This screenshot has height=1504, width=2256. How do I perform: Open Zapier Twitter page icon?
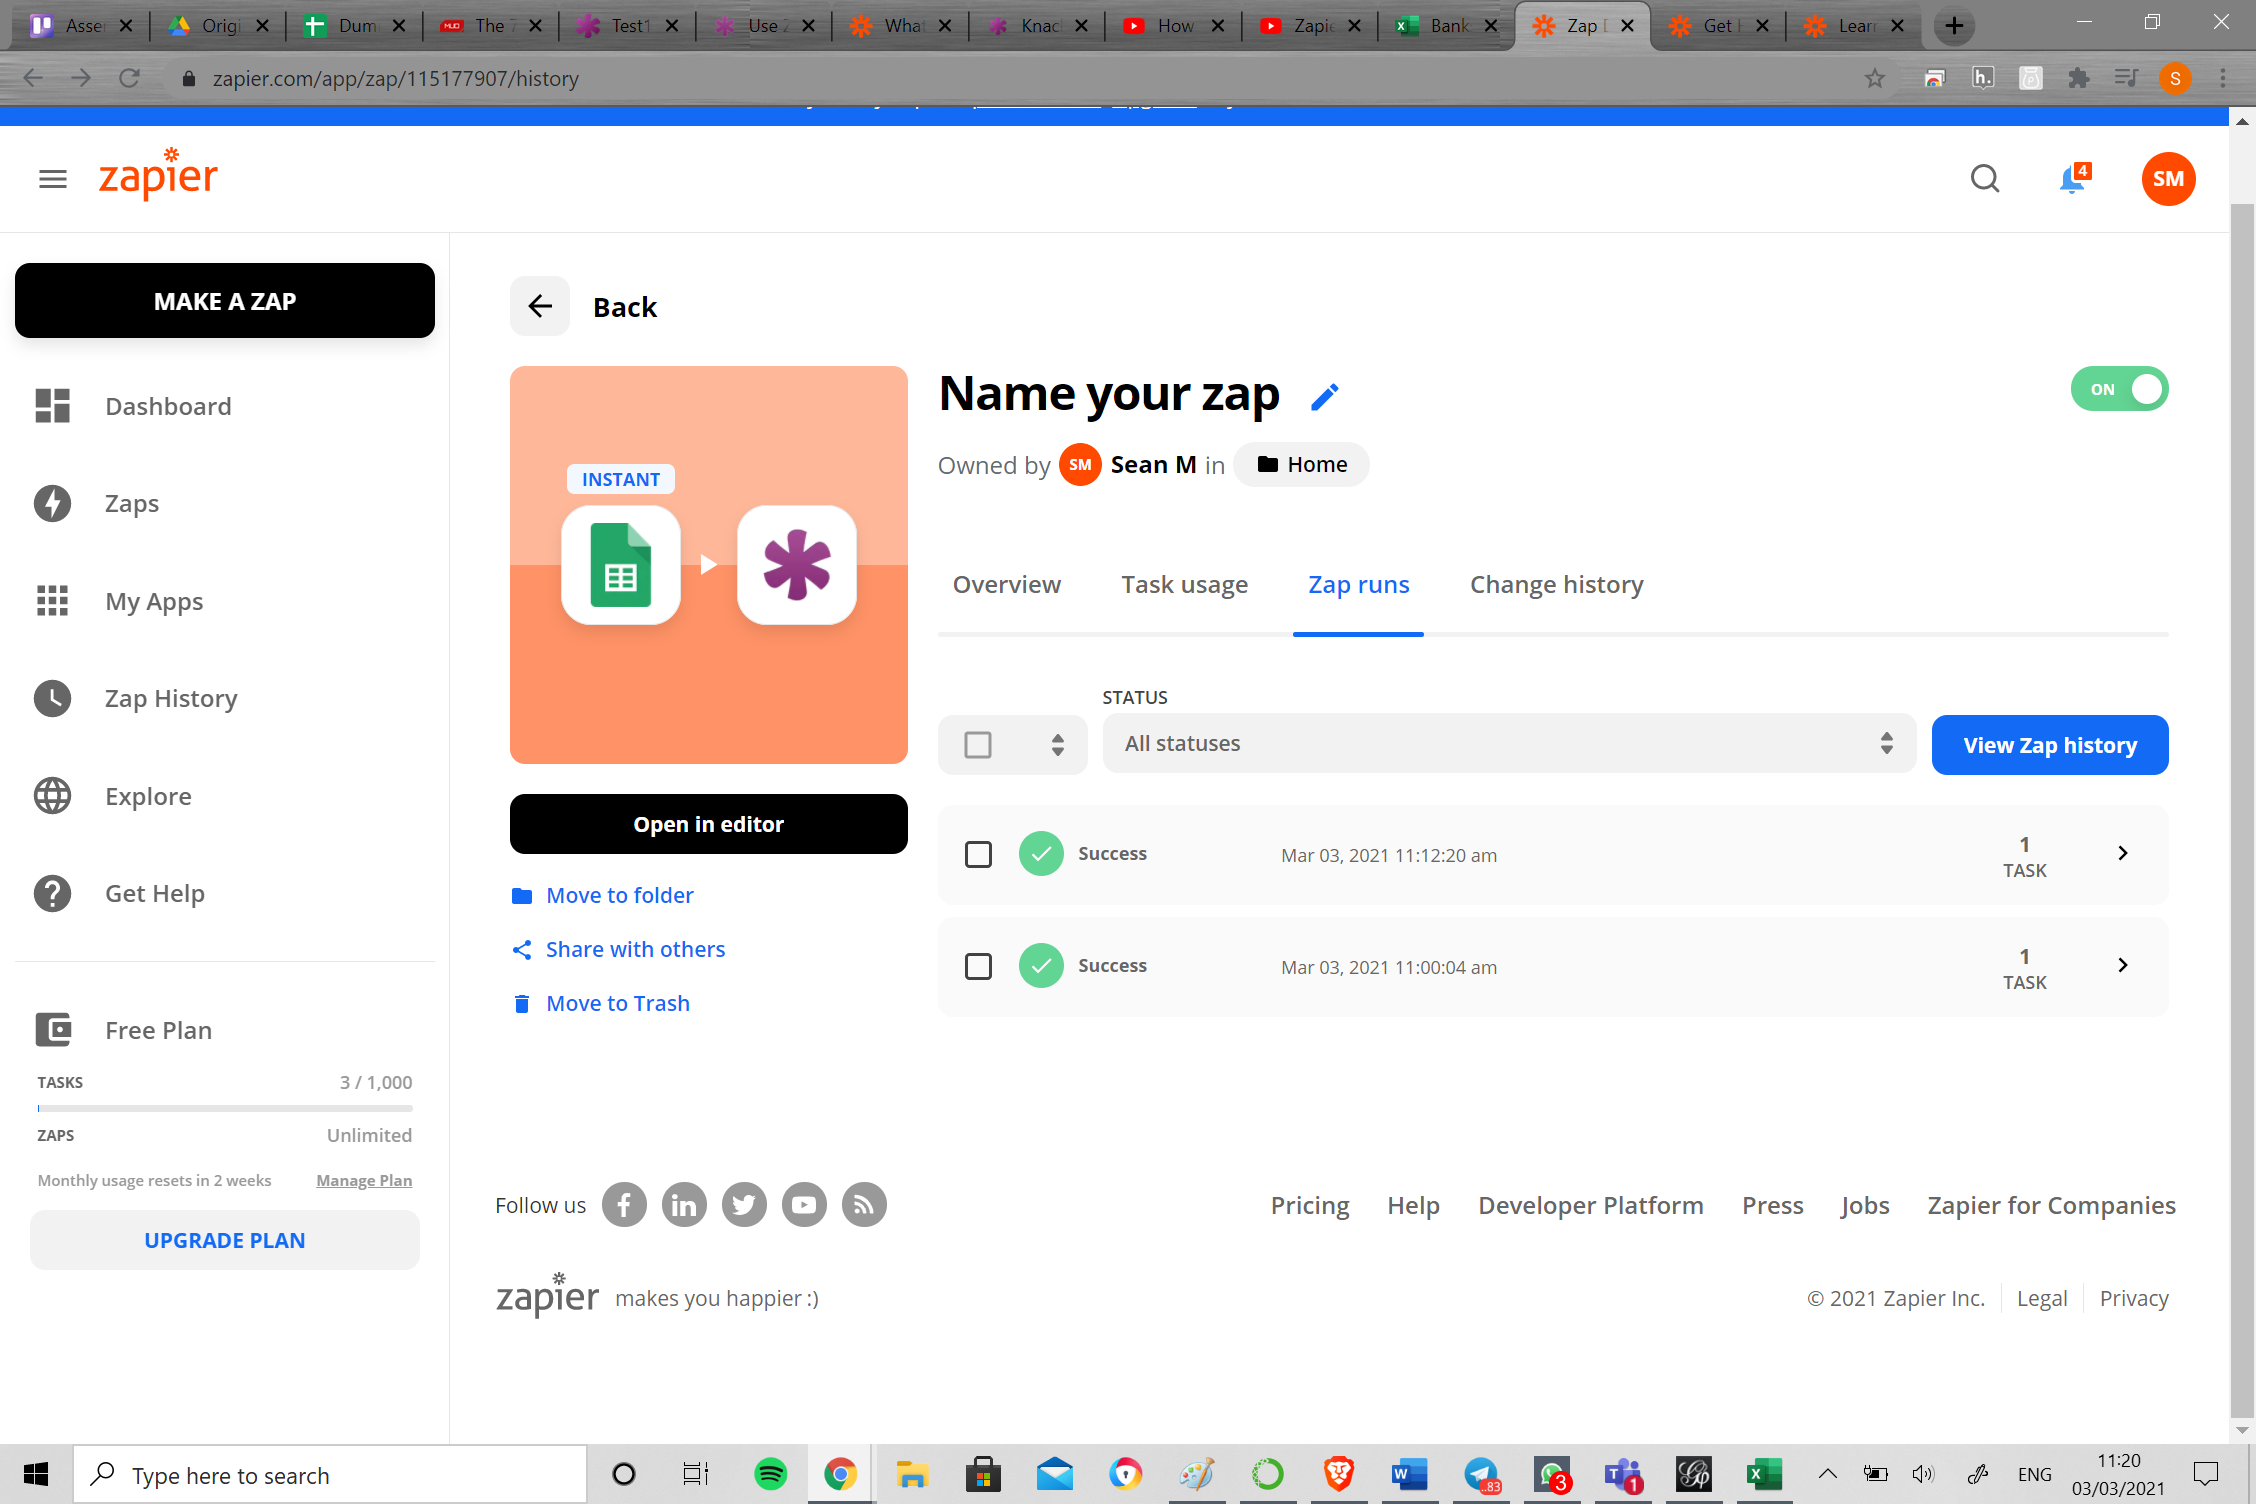point(744,1205)
